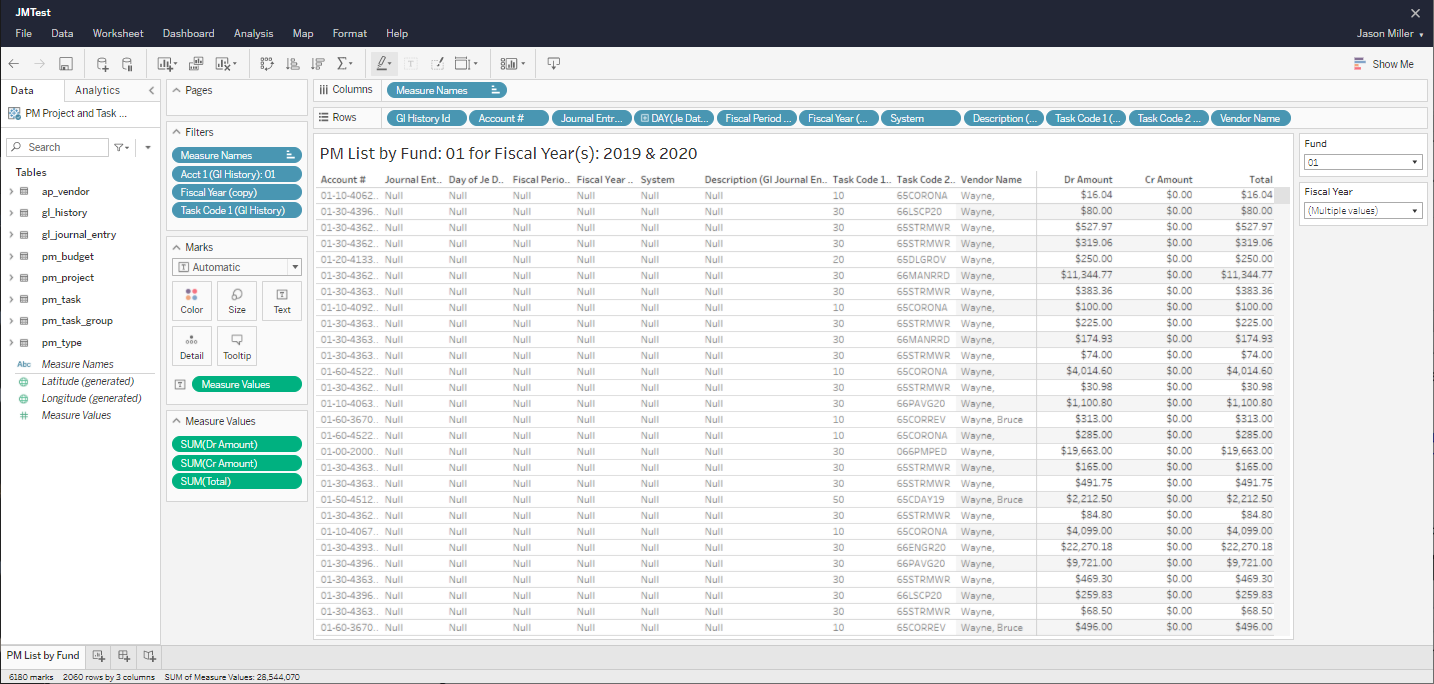This screenshot has height=684, width=1434.
Task: Select the Measure Values field in Data pane
Action: pos(76,415)
